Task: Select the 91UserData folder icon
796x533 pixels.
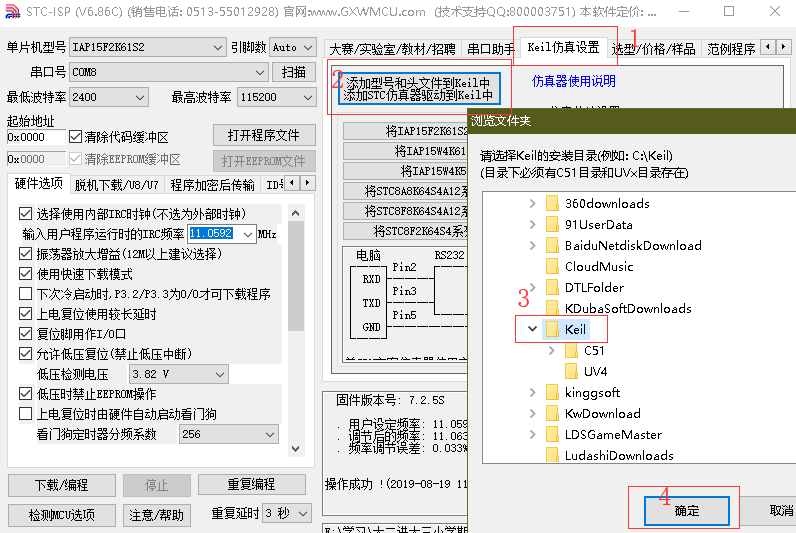Action: coord(552,224)
